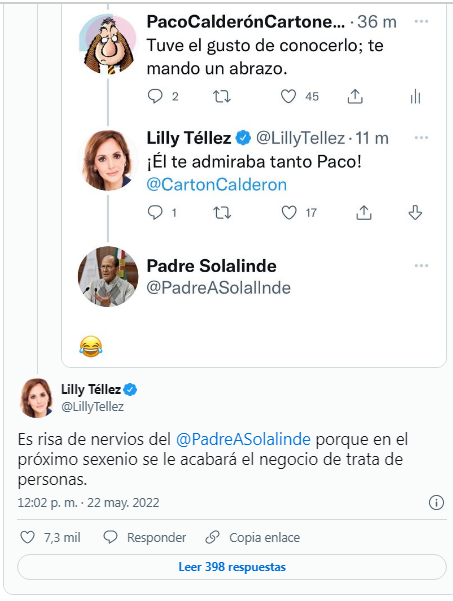Image resolution: width=453 pixels, height=601 pixels.
Task: Open @CartonCalderon mention link
Action: click(x=217, y=185)
